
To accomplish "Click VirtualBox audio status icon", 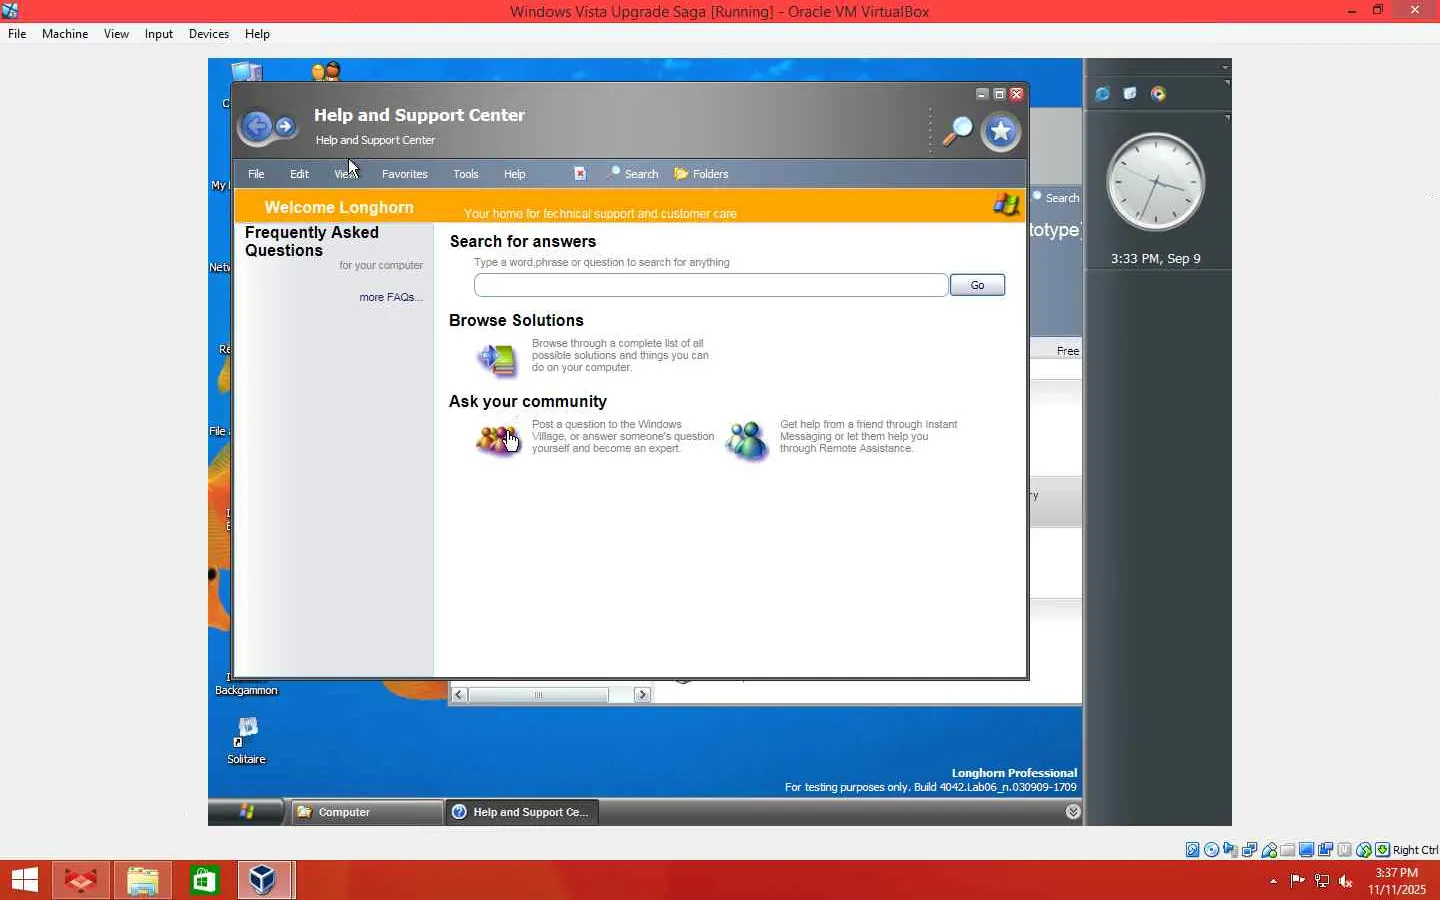I will click(1230, 850).
